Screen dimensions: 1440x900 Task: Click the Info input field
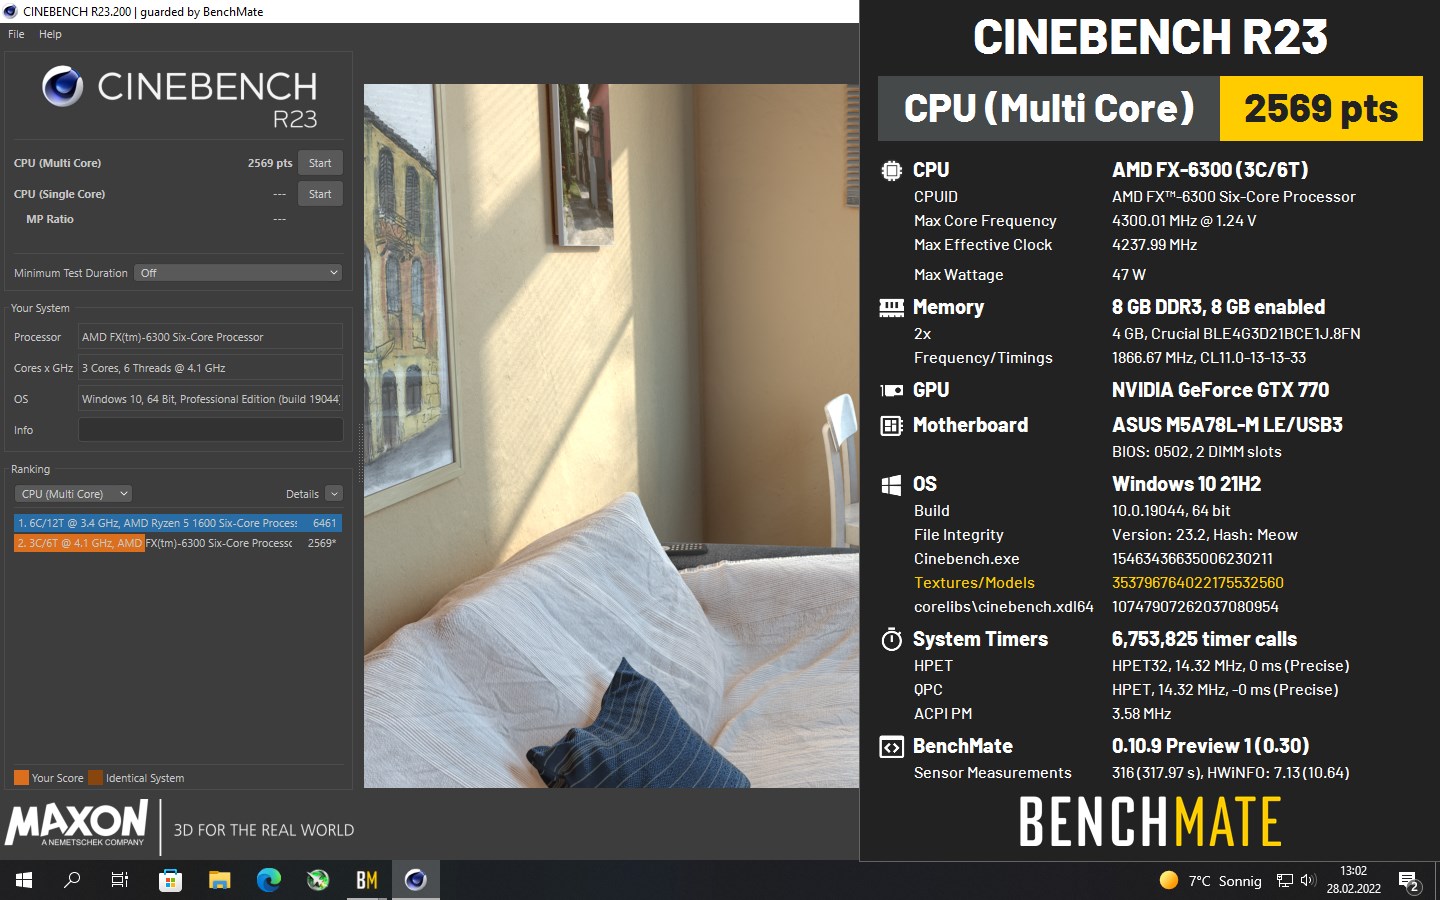click(x=210, y=430)
